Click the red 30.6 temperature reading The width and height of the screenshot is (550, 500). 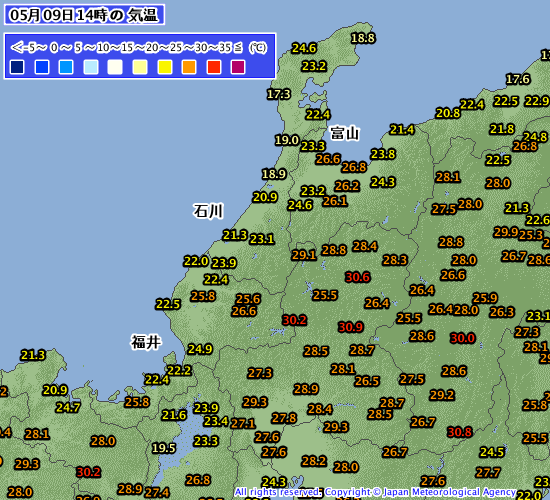click(357, 277)
